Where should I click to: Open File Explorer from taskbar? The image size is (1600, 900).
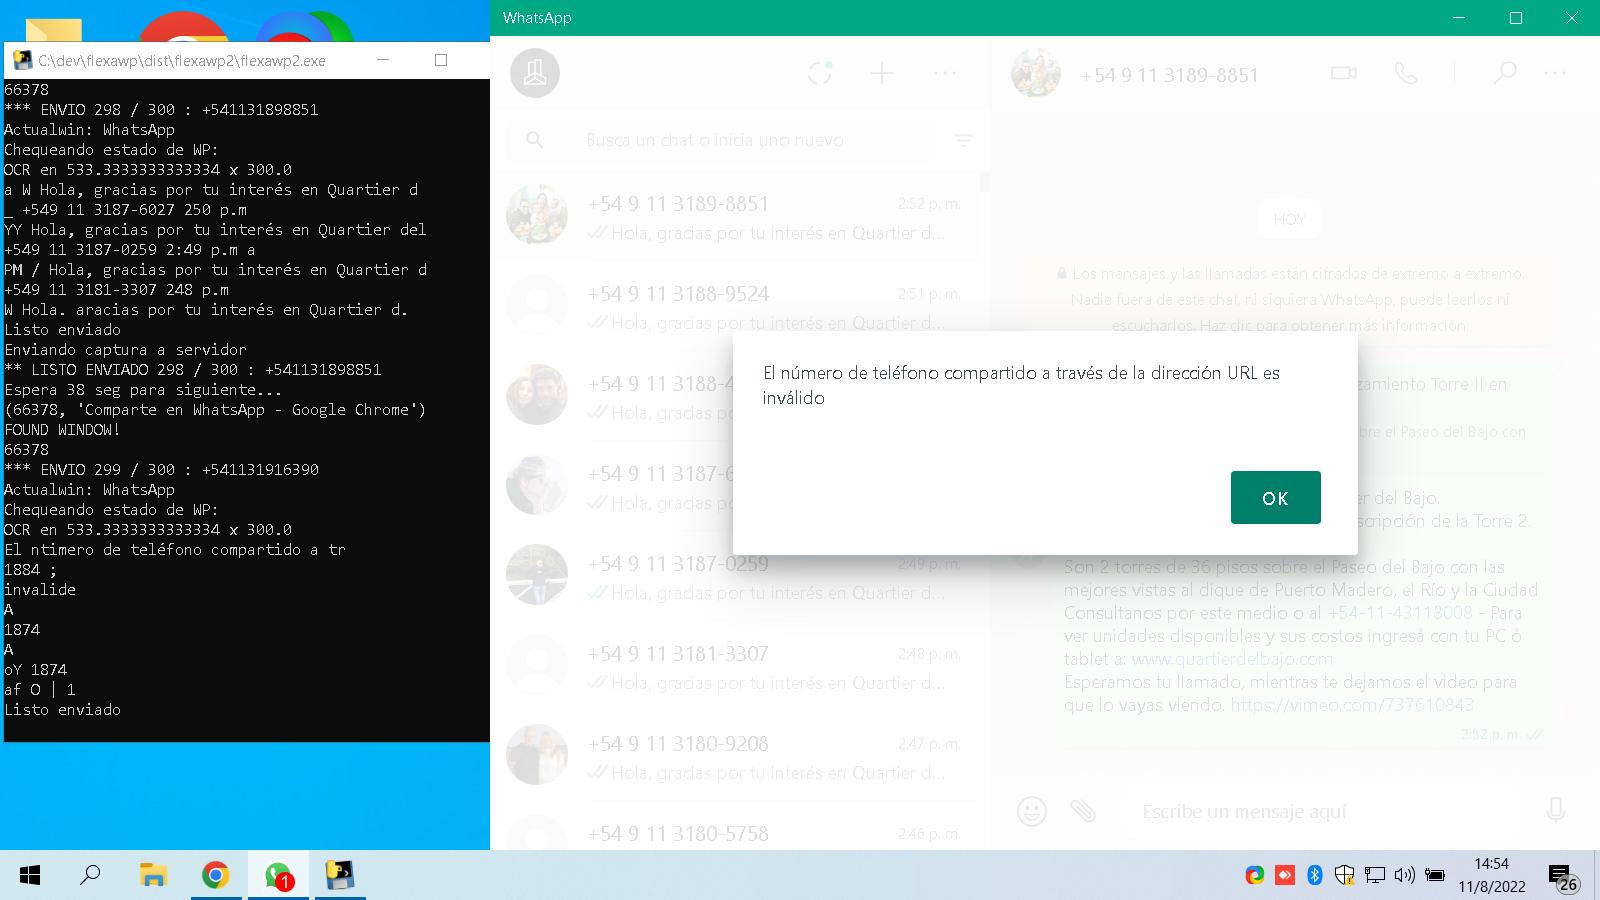coord(153,876)
